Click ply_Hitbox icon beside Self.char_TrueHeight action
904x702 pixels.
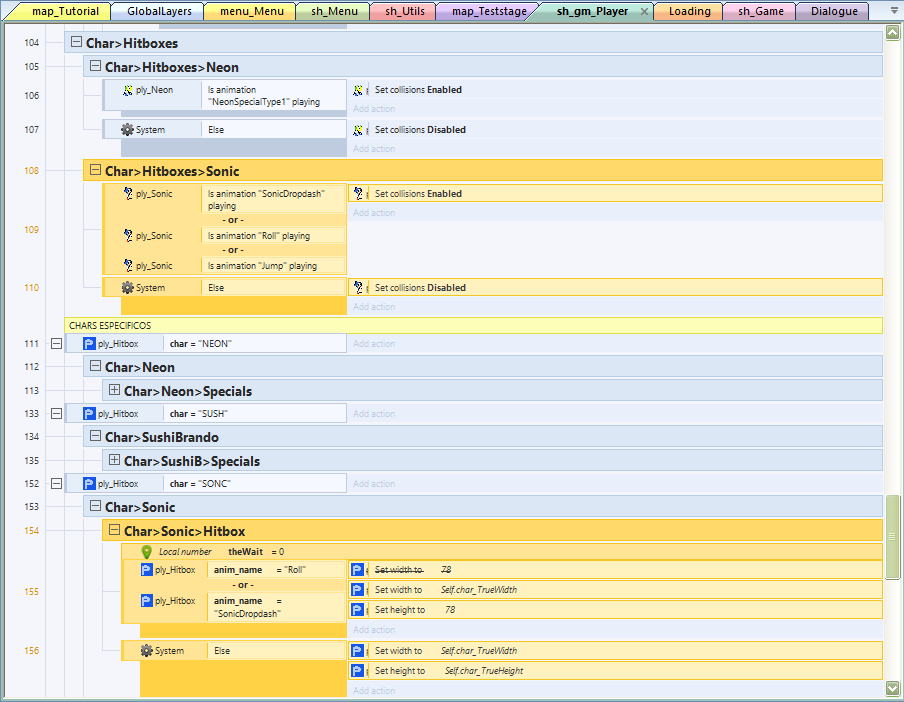(358, 671)
